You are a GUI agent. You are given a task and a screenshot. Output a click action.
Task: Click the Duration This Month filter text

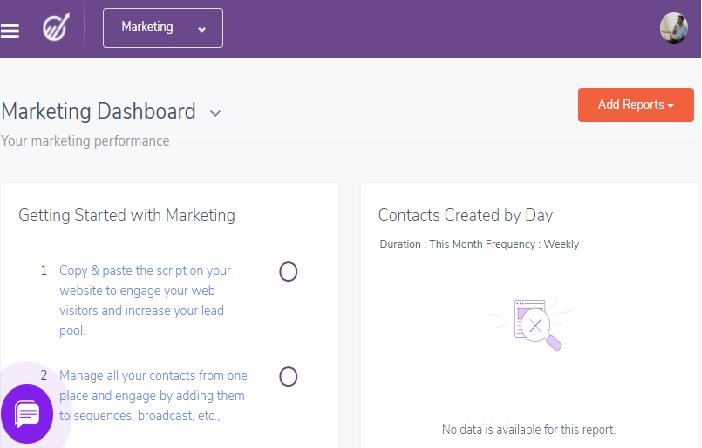[436, 244]
